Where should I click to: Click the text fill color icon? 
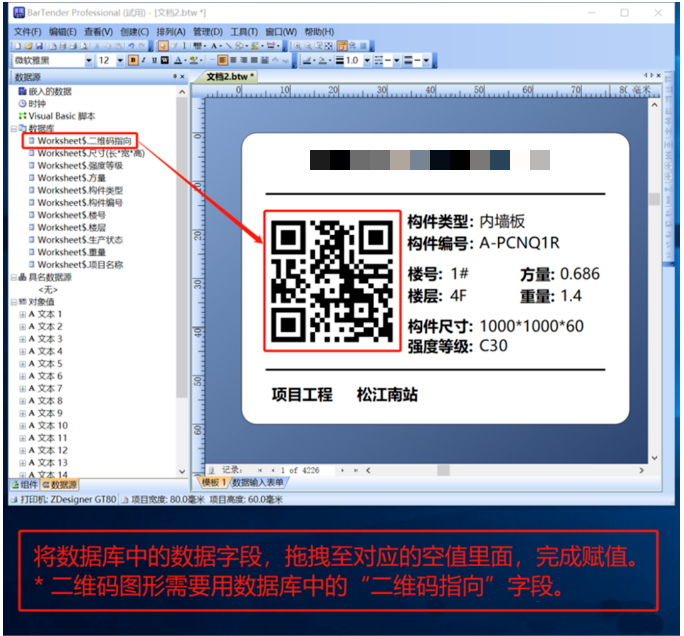193,60
